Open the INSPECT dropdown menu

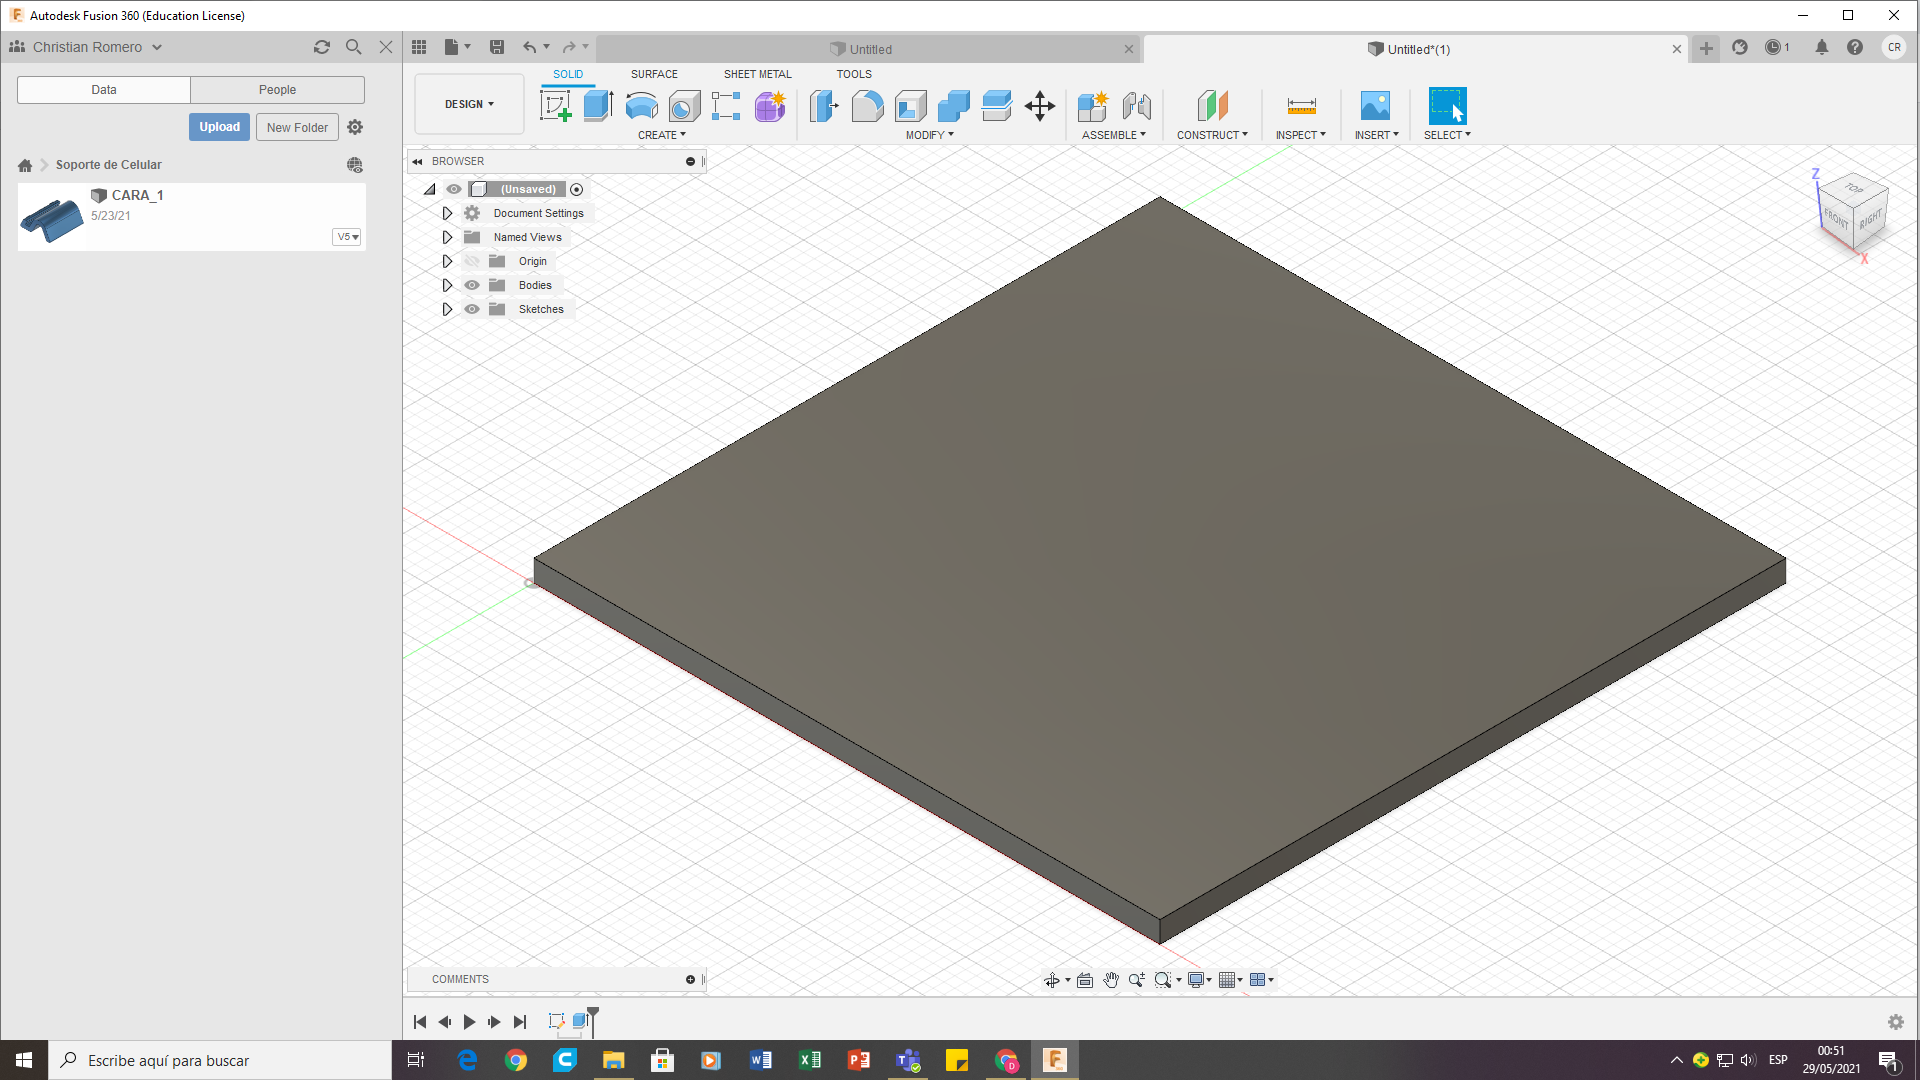(1300, 135)
